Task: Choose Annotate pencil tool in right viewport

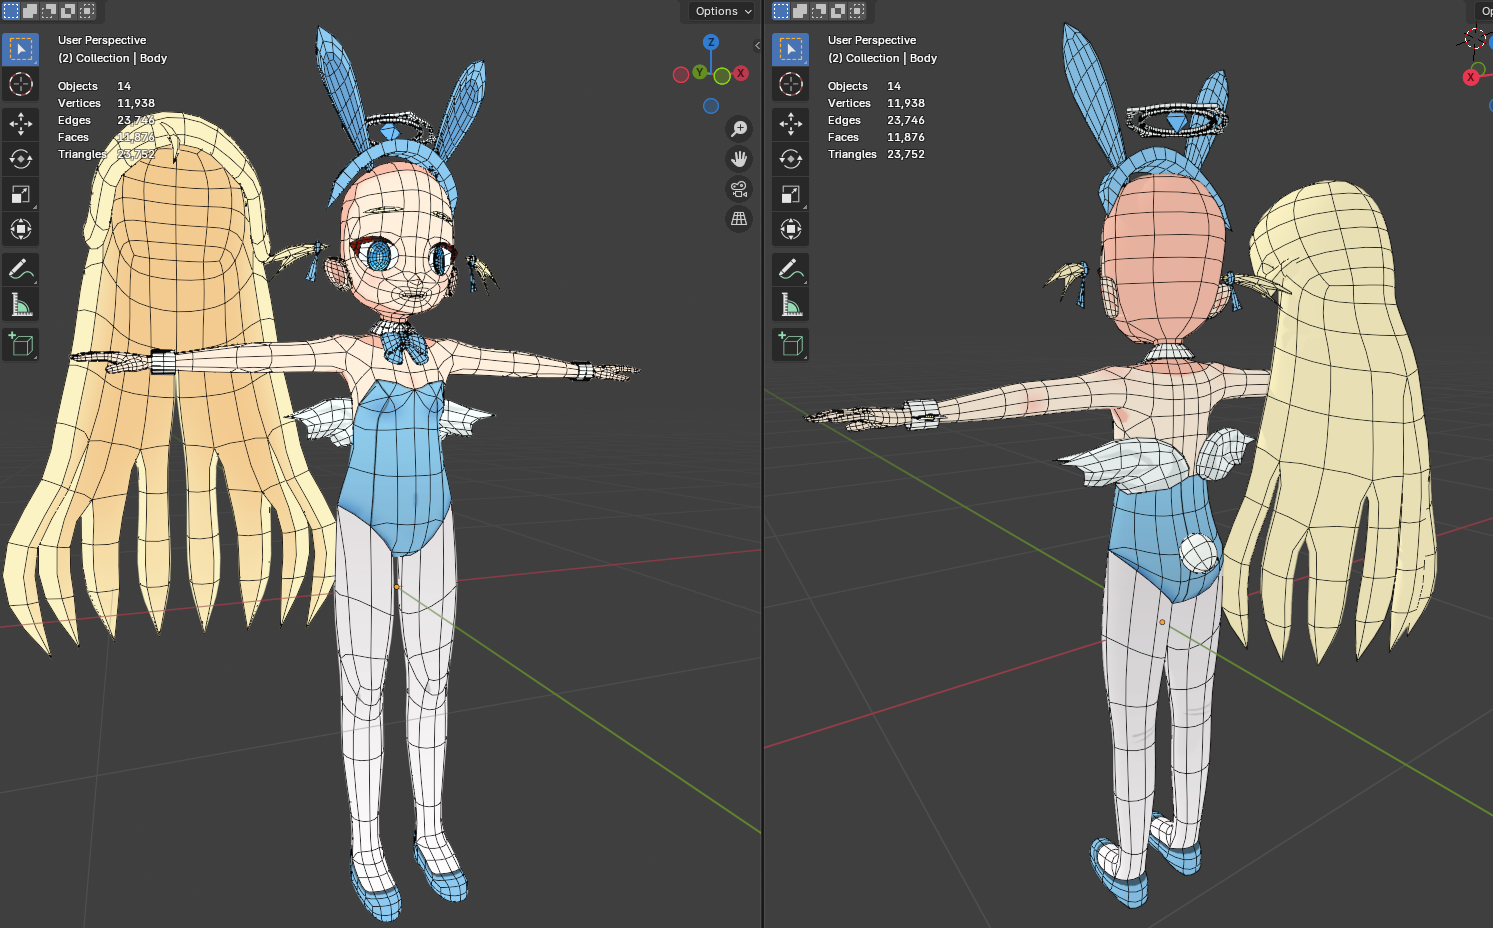Action: pyautogui.click(x=791, y=269)
